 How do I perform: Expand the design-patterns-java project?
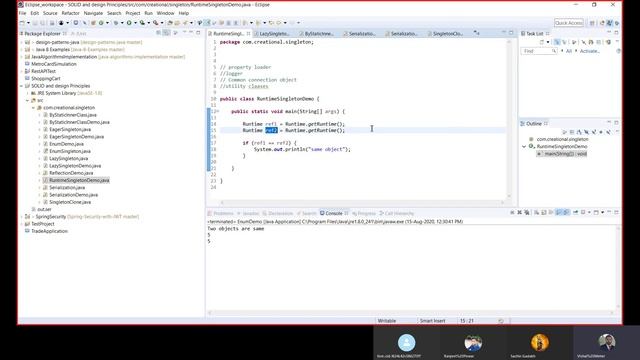point(22,42)
